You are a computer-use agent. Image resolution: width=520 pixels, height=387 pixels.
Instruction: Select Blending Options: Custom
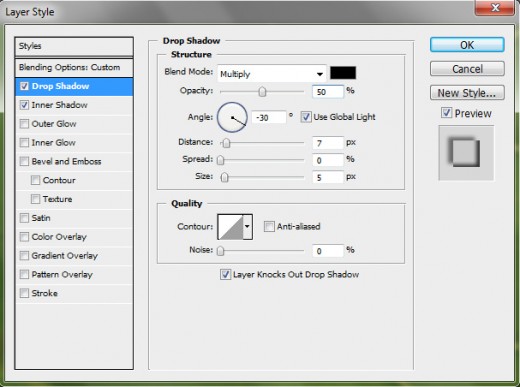[x=74, y=68]
